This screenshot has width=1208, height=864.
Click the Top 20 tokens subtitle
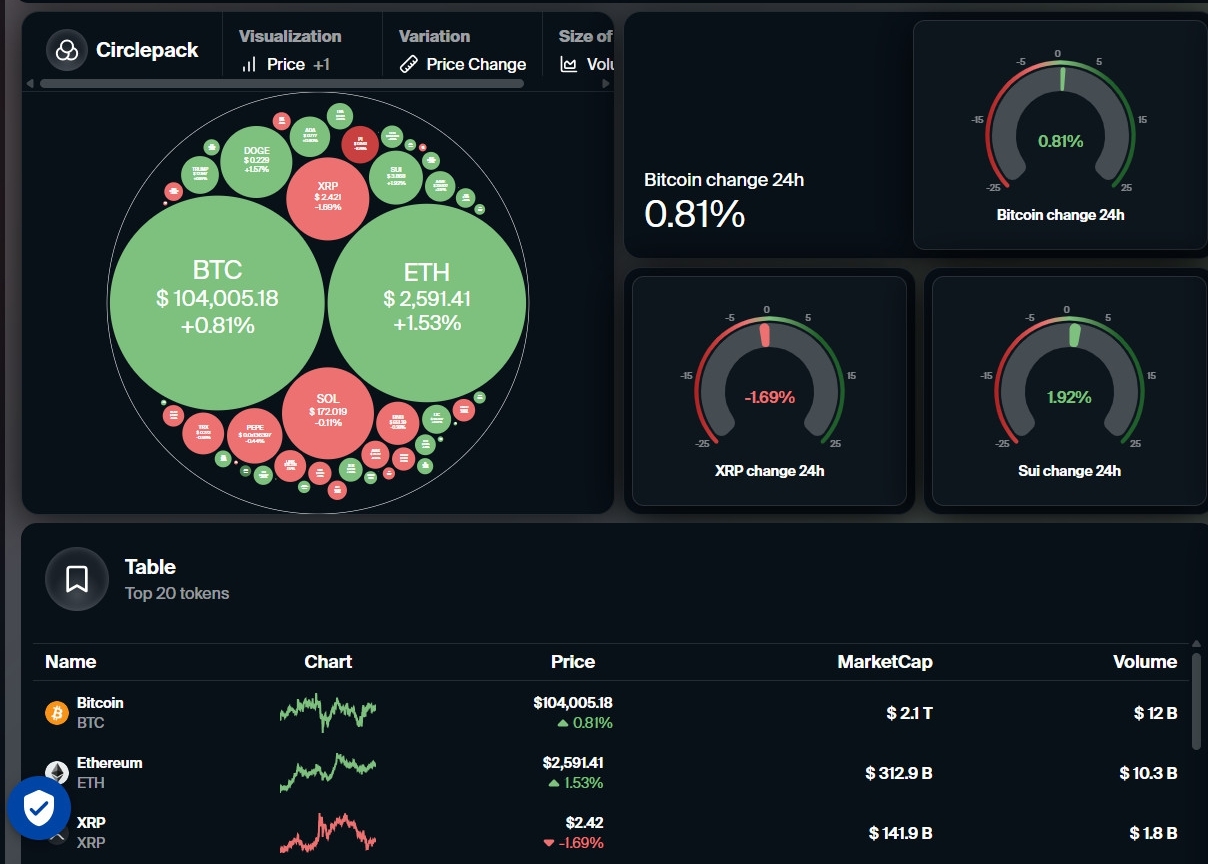click(x=177, y=593)
